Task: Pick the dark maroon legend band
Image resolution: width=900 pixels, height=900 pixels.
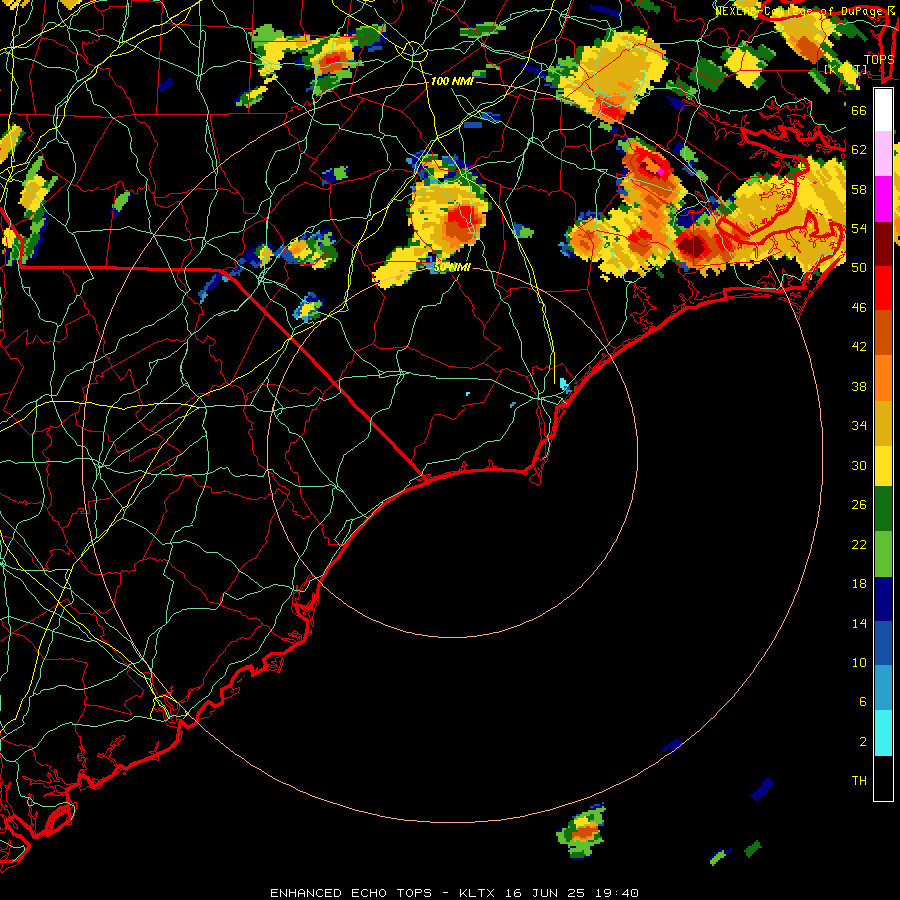Action: (x=883, y=243)
